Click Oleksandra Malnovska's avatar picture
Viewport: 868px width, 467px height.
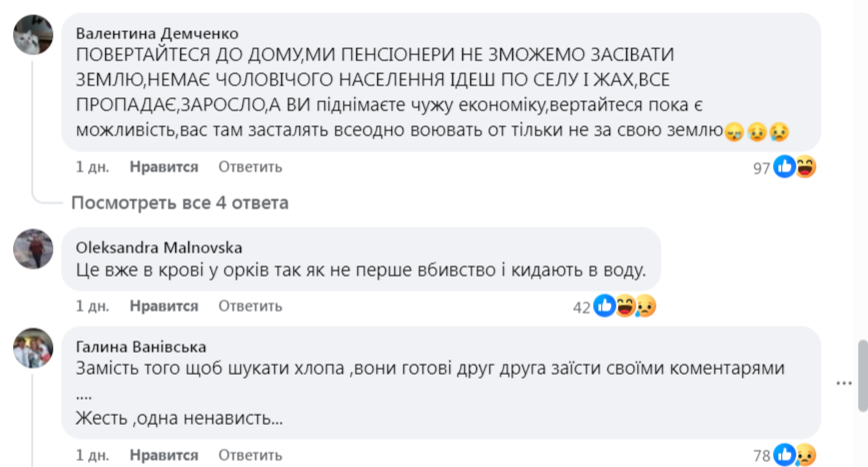point(32,249)
